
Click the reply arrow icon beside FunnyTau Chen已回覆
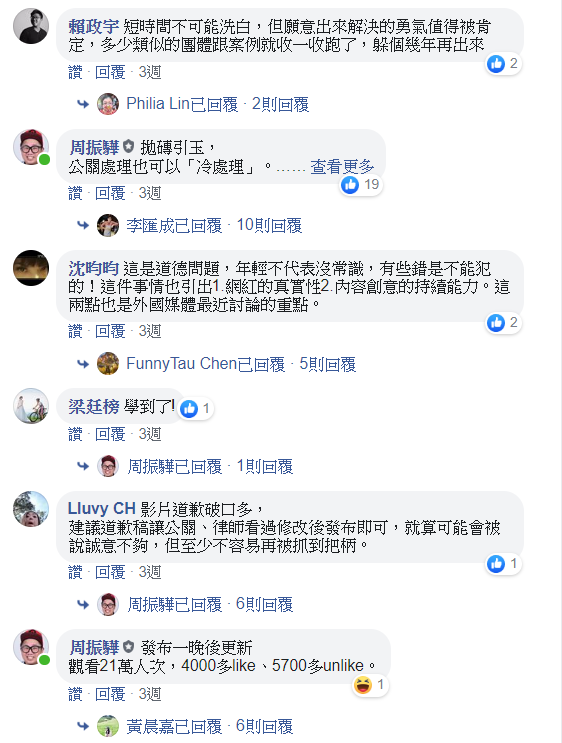(83, 364)
